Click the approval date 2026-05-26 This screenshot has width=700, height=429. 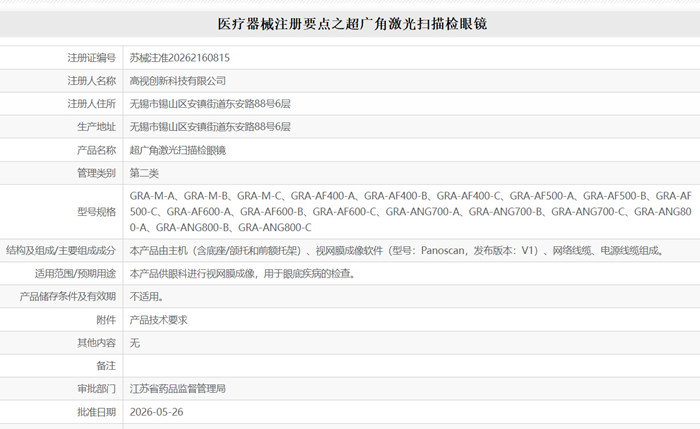[x=156, y=412]
